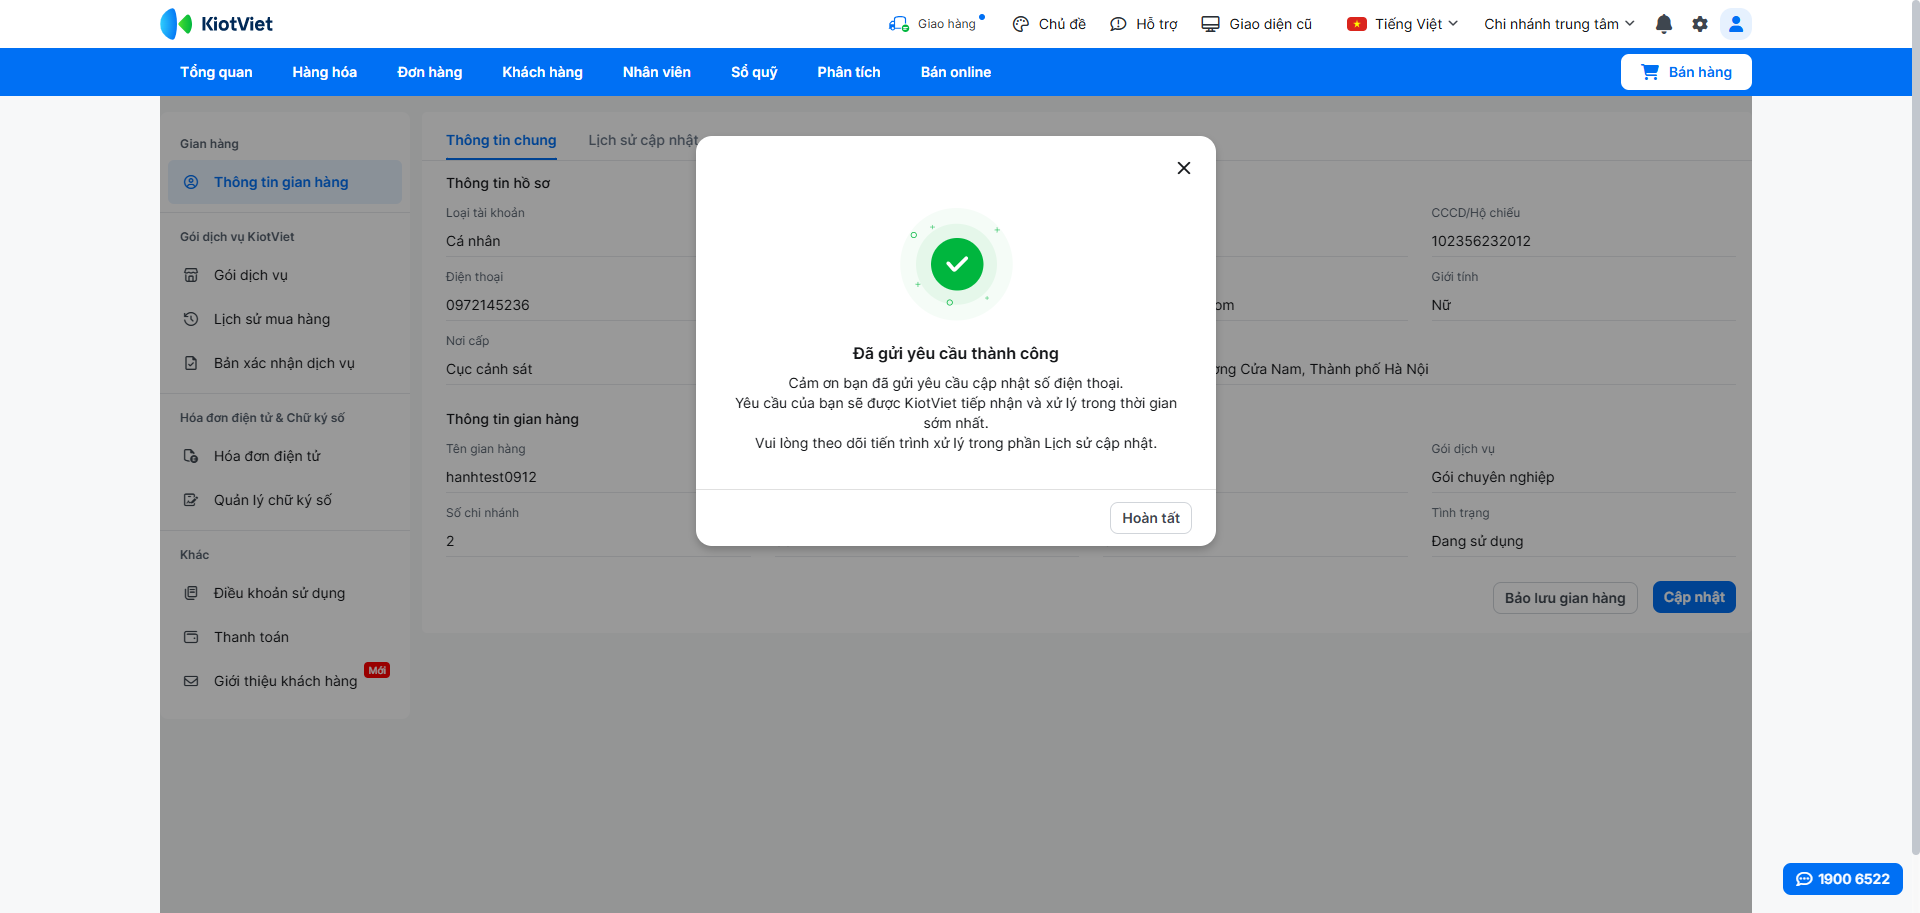Click the Thông tin gian hàng profile icon
The image size is (1920, 913).
[x=191, y=182]
